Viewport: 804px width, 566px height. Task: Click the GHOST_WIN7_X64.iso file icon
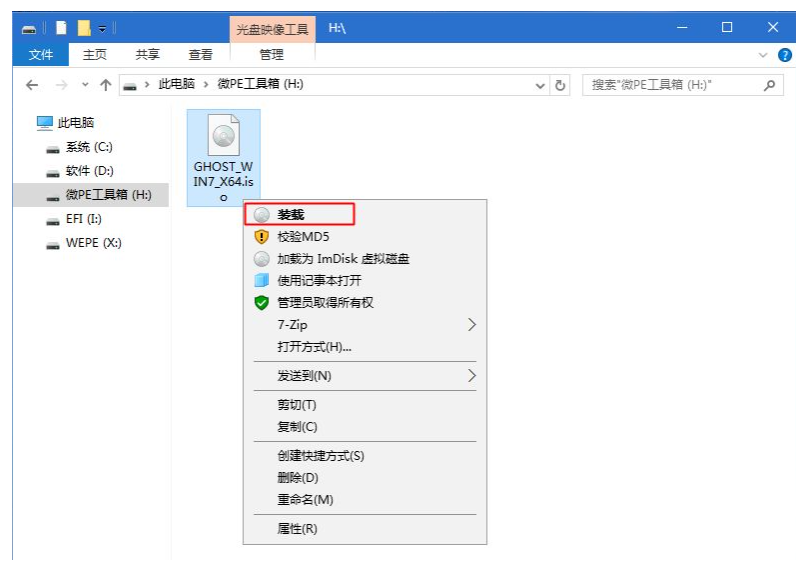click(x=223, y=136)
